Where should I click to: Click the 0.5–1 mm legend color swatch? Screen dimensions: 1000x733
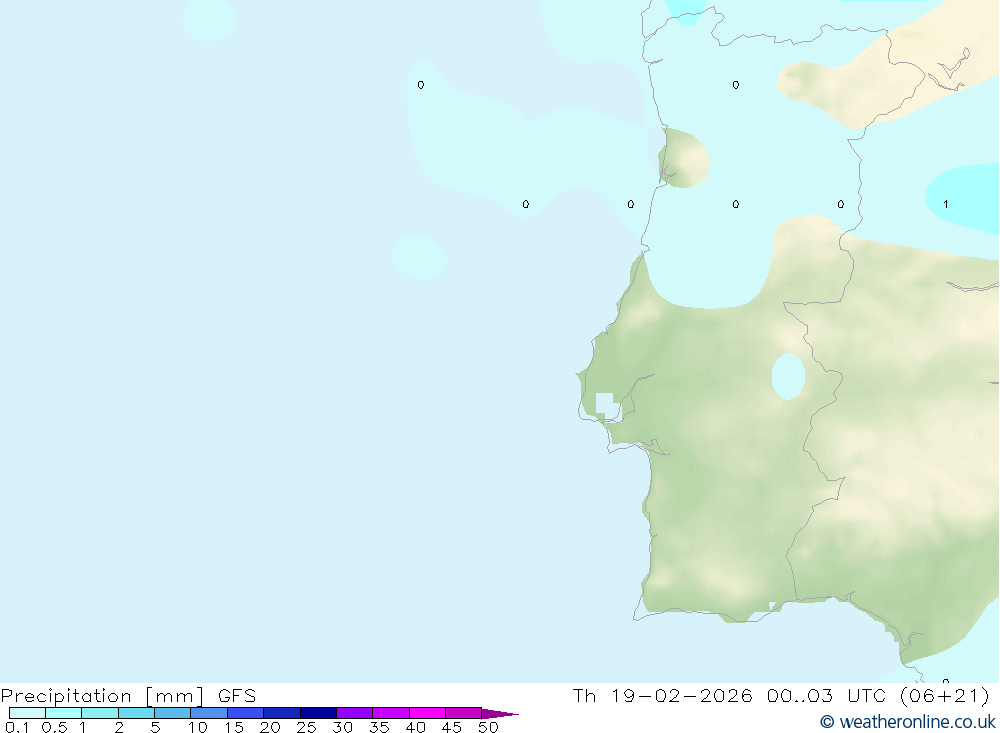(64, 713)
